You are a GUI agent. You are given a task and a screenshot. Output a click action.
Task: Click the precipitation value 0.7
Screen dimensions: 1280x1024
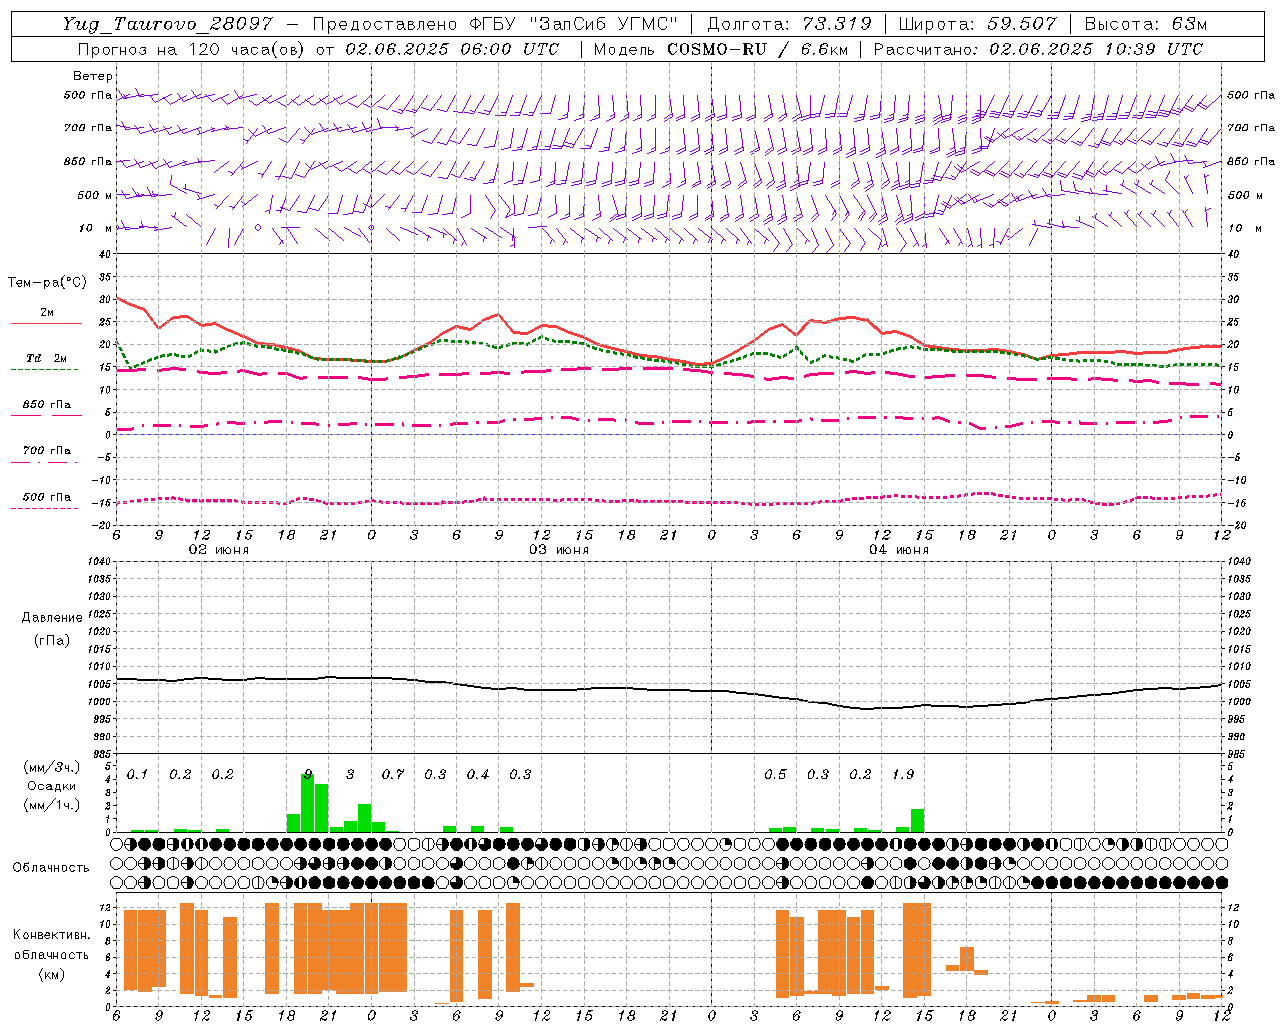pos(392,775)
